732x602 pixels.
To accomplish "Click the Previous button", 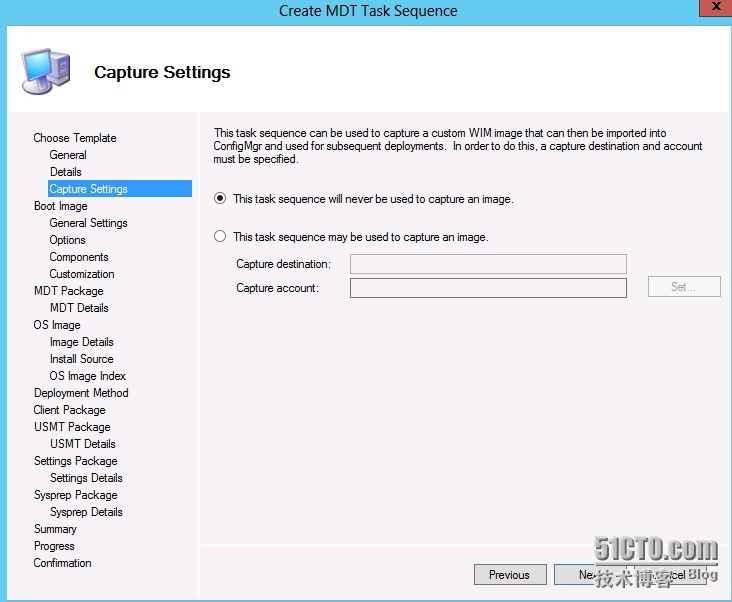I will (x=510, y=574).
